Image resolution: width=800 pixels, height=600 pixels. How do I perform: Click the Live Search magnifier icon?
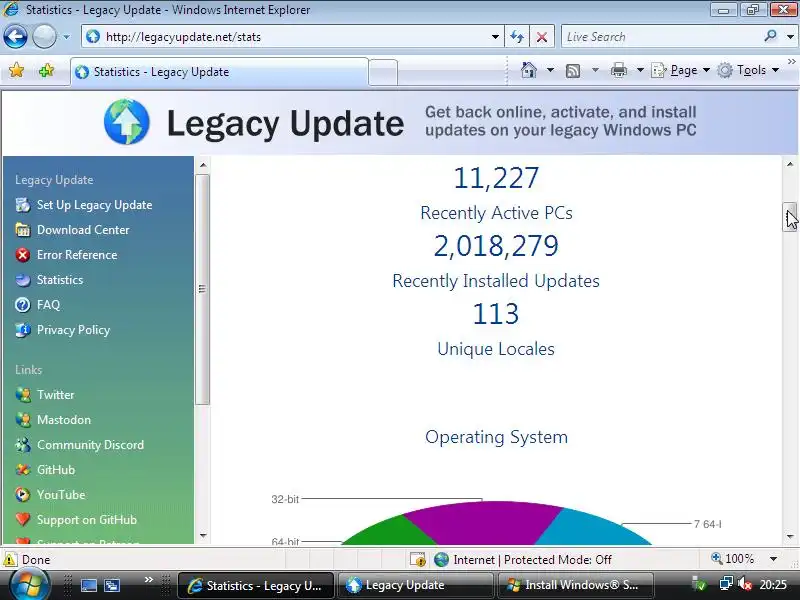[x=770, y=36]
